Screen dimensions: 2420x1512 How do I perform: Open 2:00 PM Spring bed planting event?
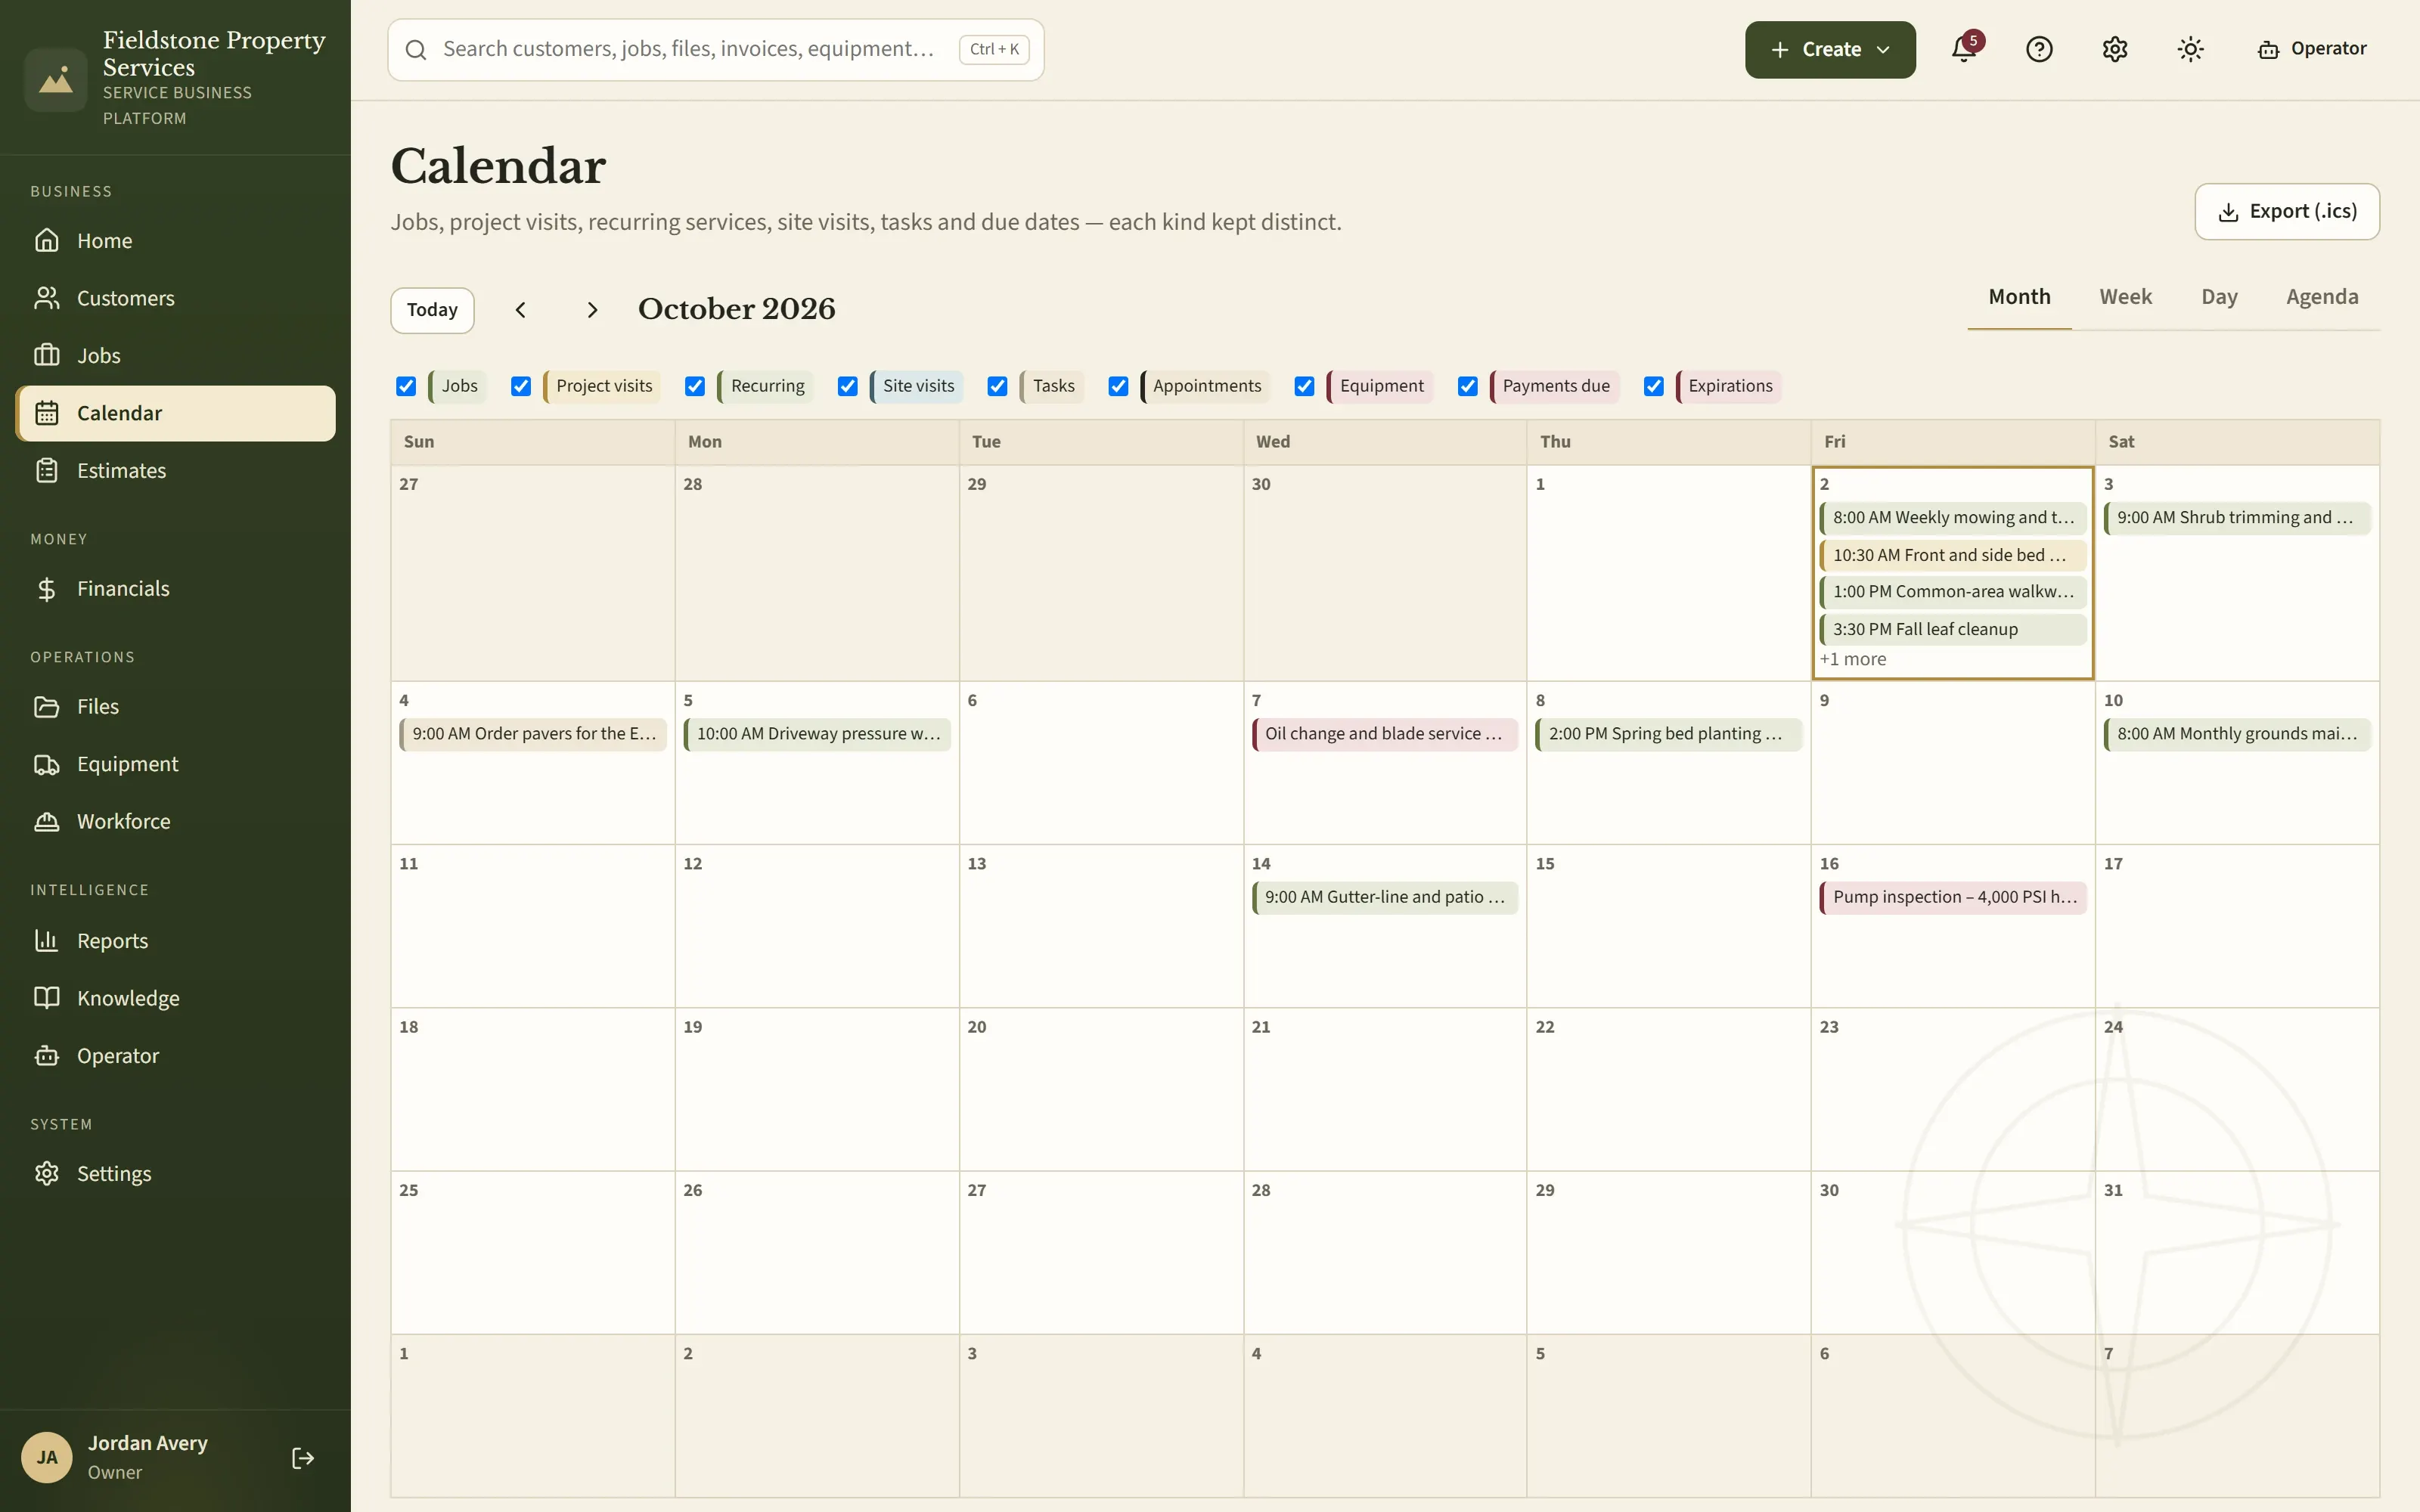click(1669, 734)
